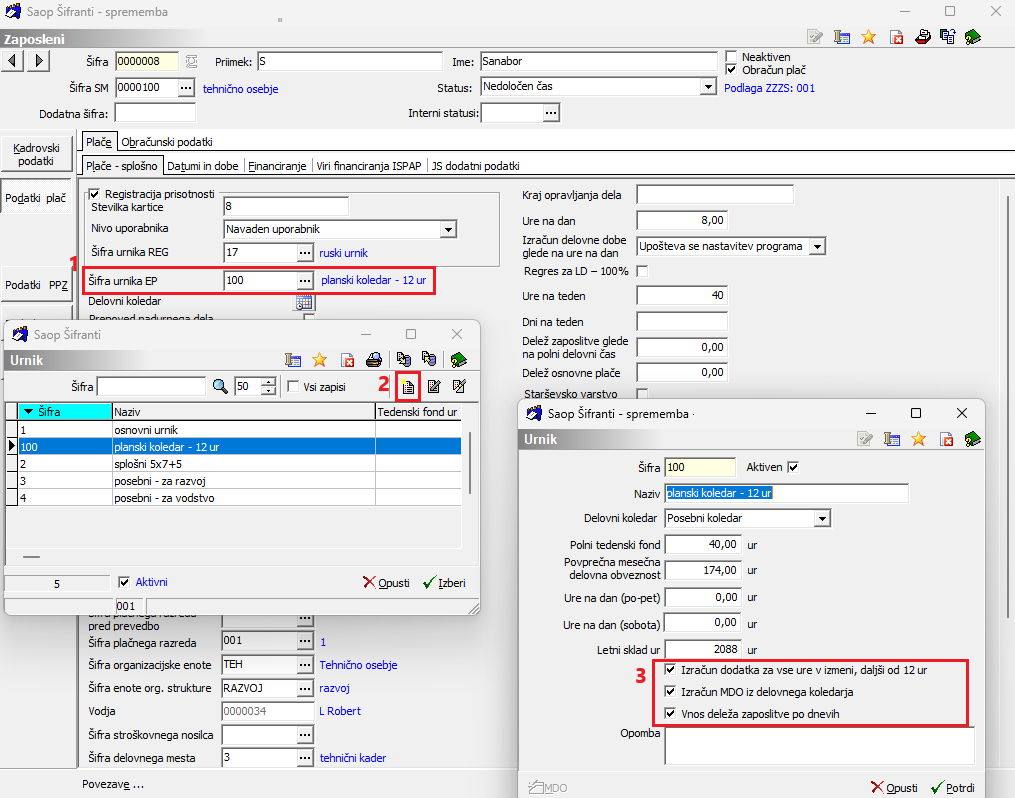Click Podlaga ZZZS: 001 link

769,88
